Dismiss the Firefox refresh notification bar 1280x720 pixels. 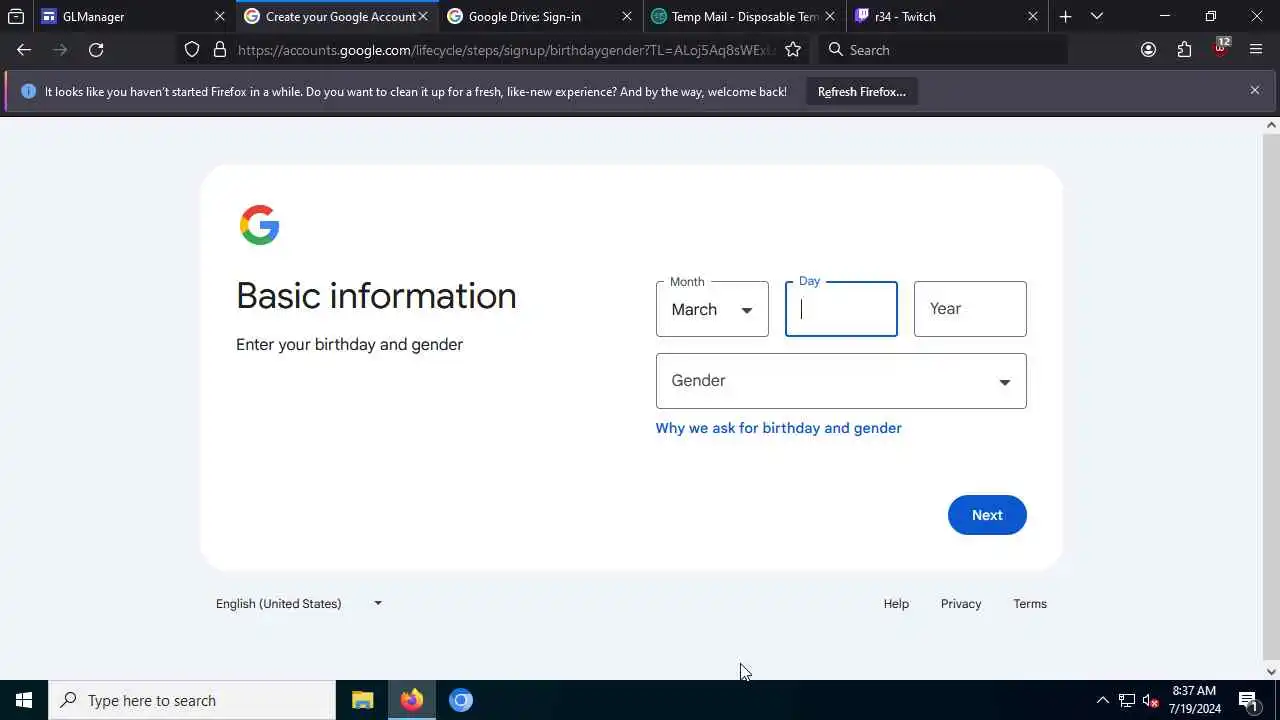[x=1255, y=90]
